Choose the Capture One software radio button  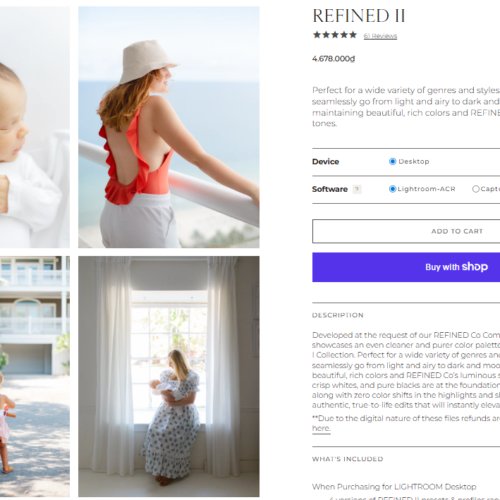[476, 189]
